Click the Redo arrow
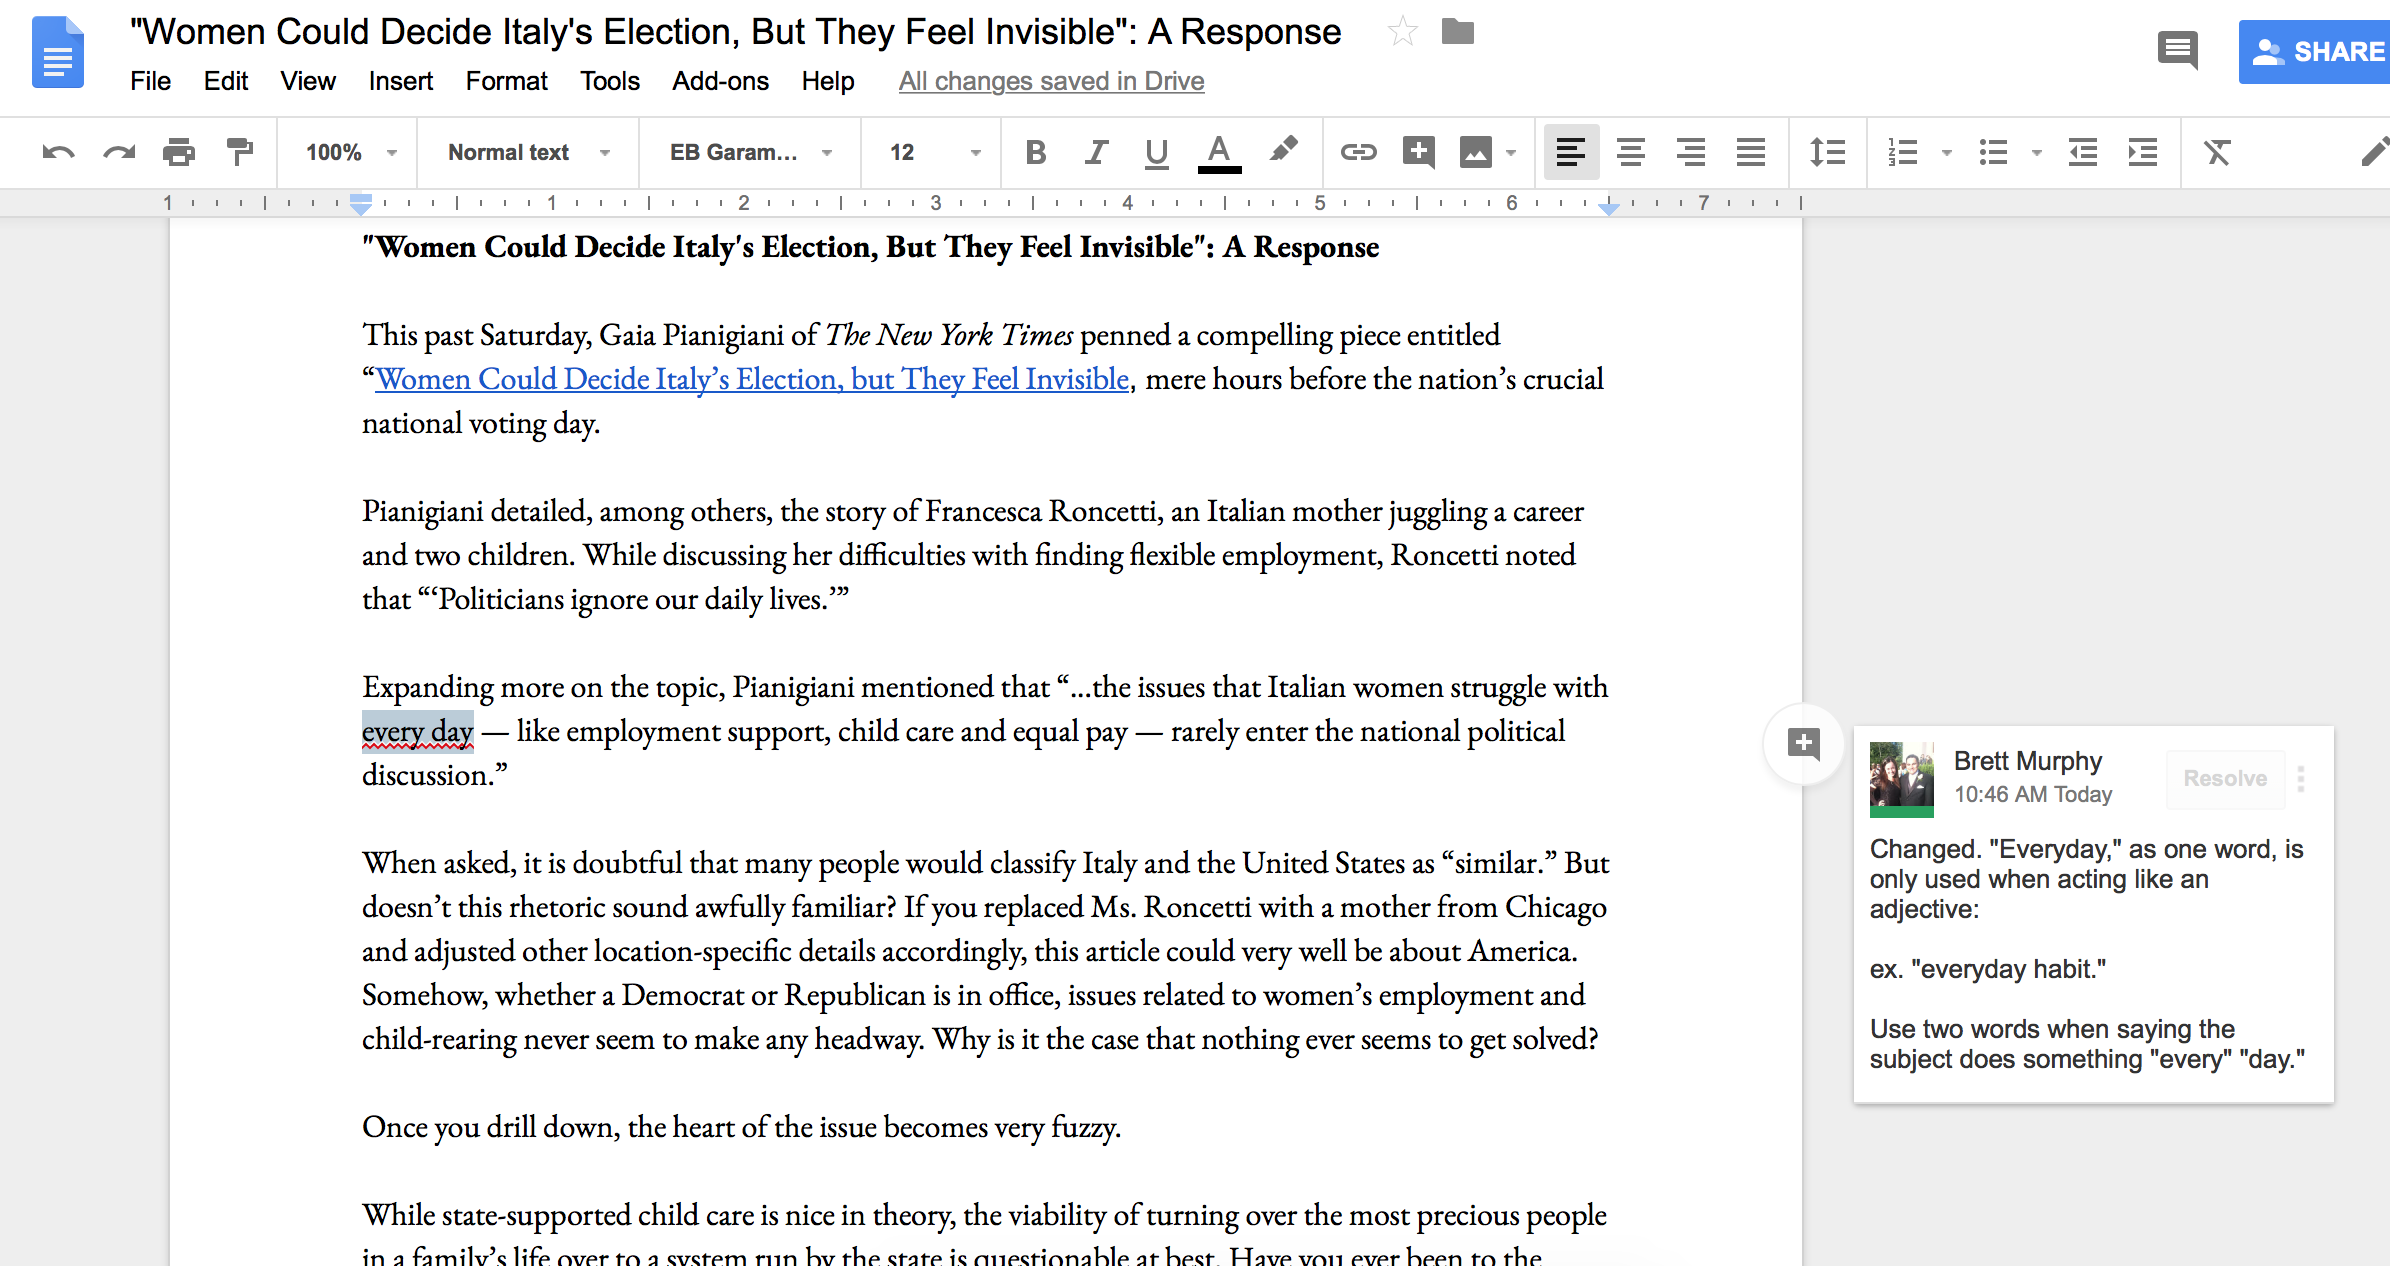The image size is (2390, 1266). point(119,152)
